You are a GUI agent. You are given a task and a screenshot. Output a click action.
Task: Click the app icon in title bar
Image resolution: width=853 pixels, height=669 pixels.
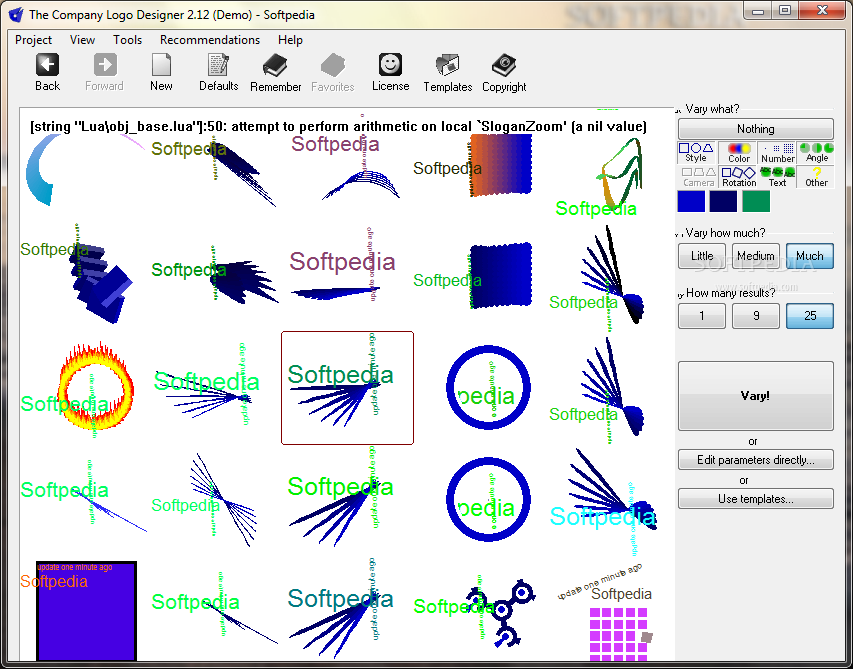pos(16,15)
